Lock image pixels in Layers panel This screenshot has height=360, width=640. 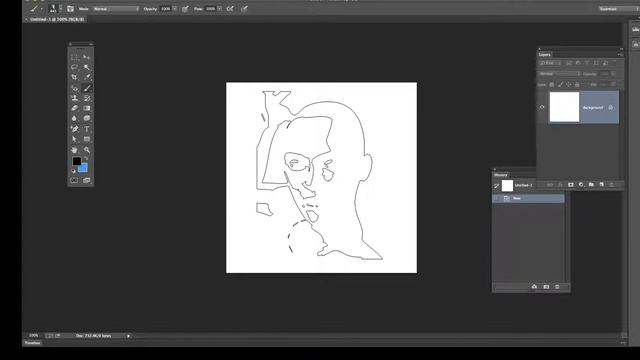point(560,84)
